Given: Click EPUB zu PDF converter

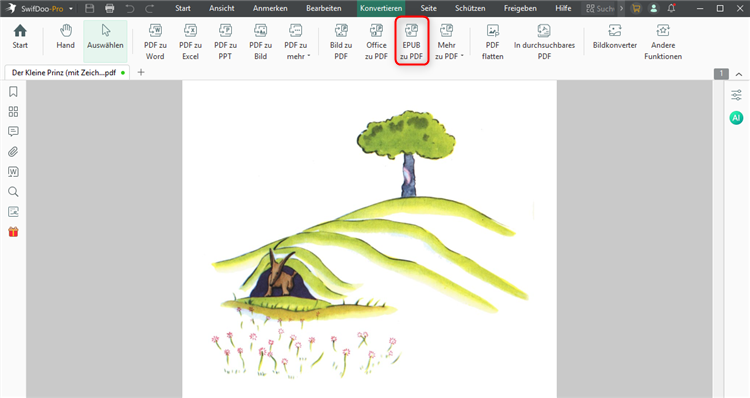Looking at the screenshot, I should pos(411,42).
